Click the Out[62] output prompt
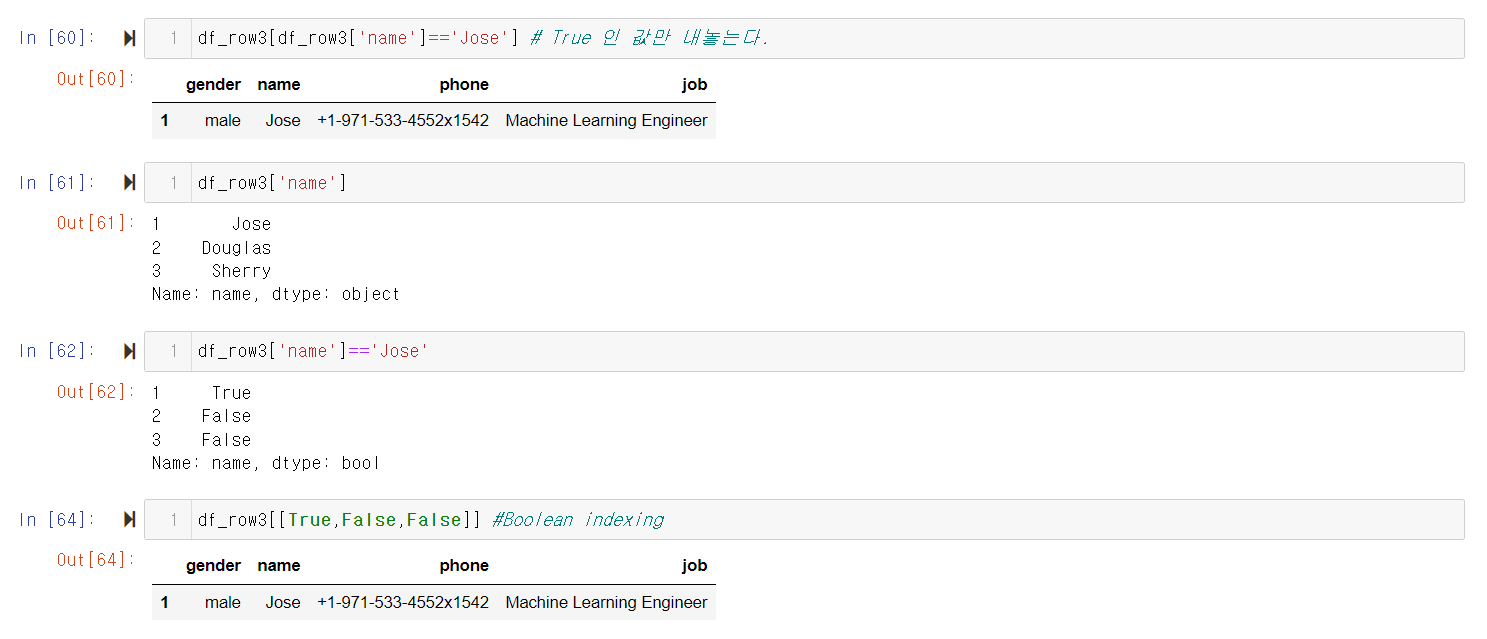This screenshot has height=639, width=1487. click(95, 392)
